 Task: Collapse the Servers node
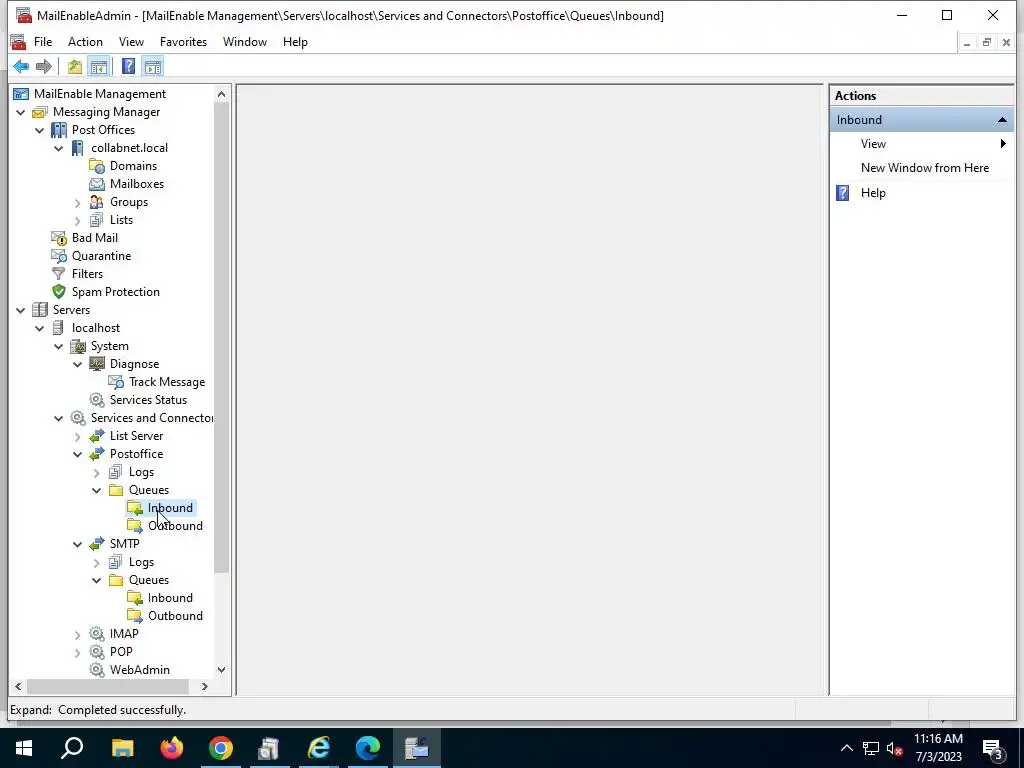tap(21, 310)
